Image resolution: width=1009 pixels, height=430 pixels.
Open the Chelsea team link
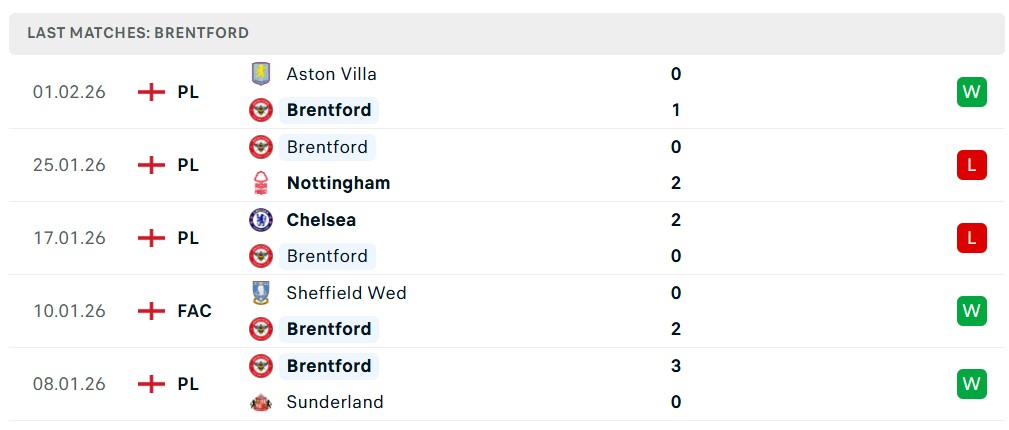click(x=321, y=220)
